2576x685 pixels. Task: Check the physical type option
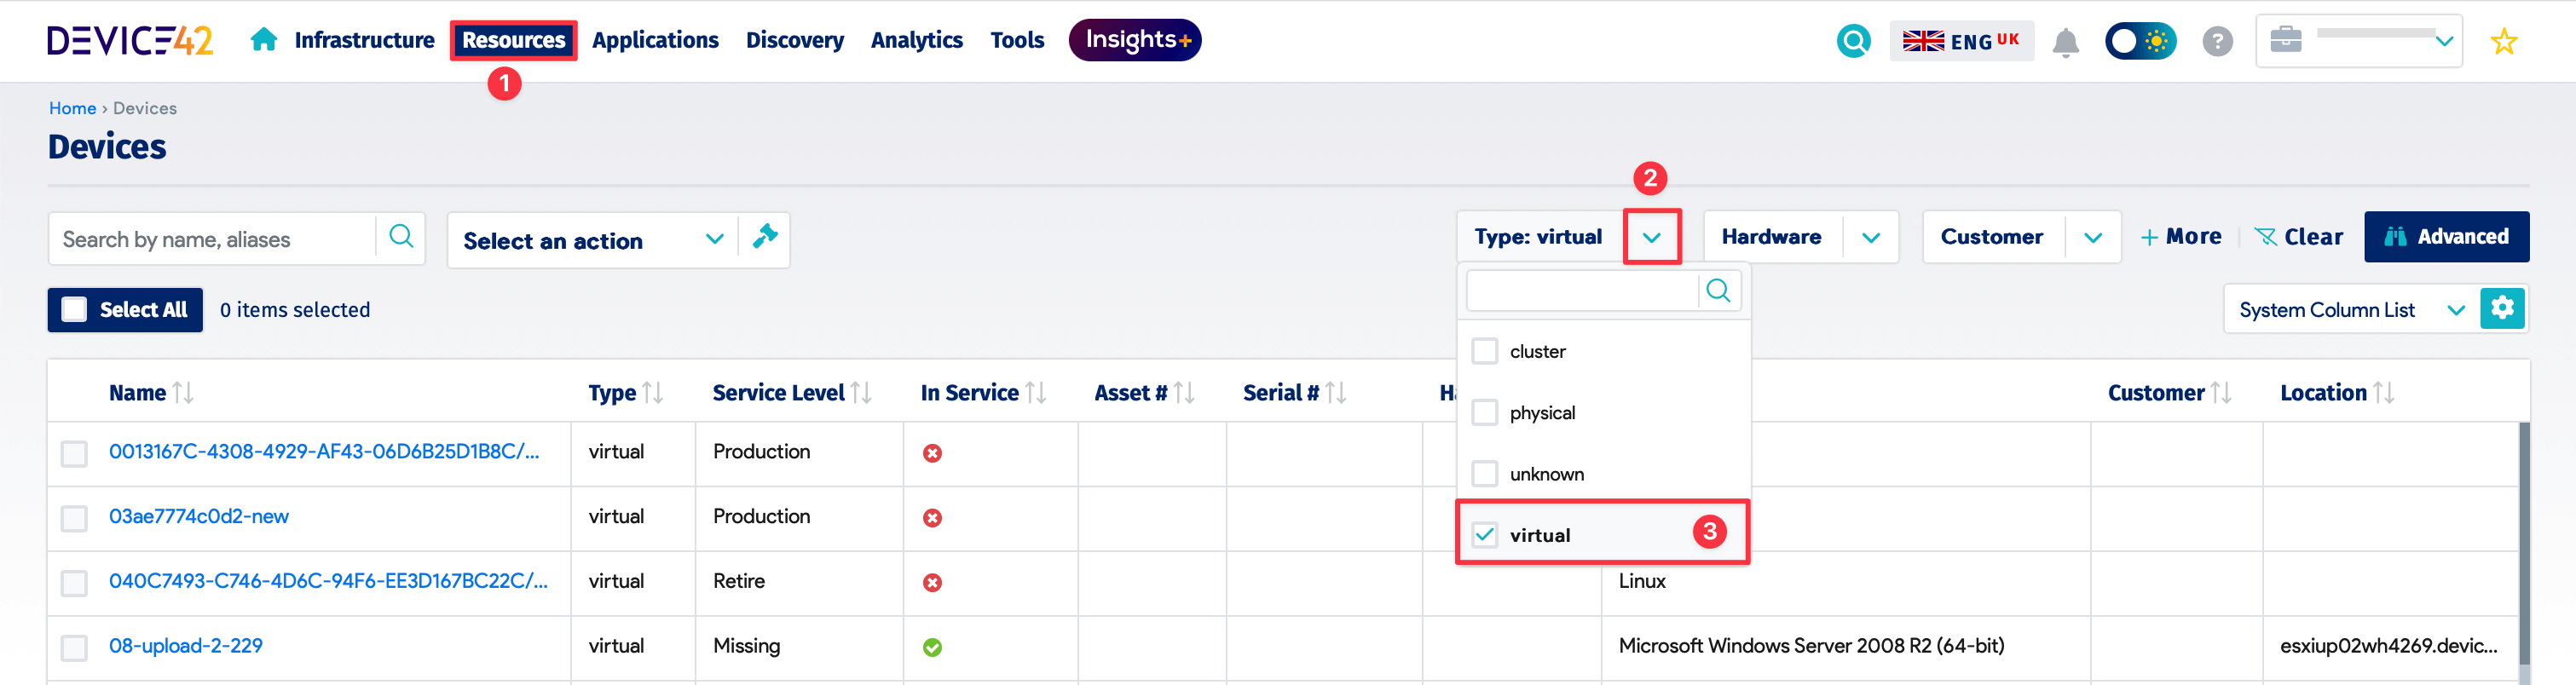(x=1485, y=412)
